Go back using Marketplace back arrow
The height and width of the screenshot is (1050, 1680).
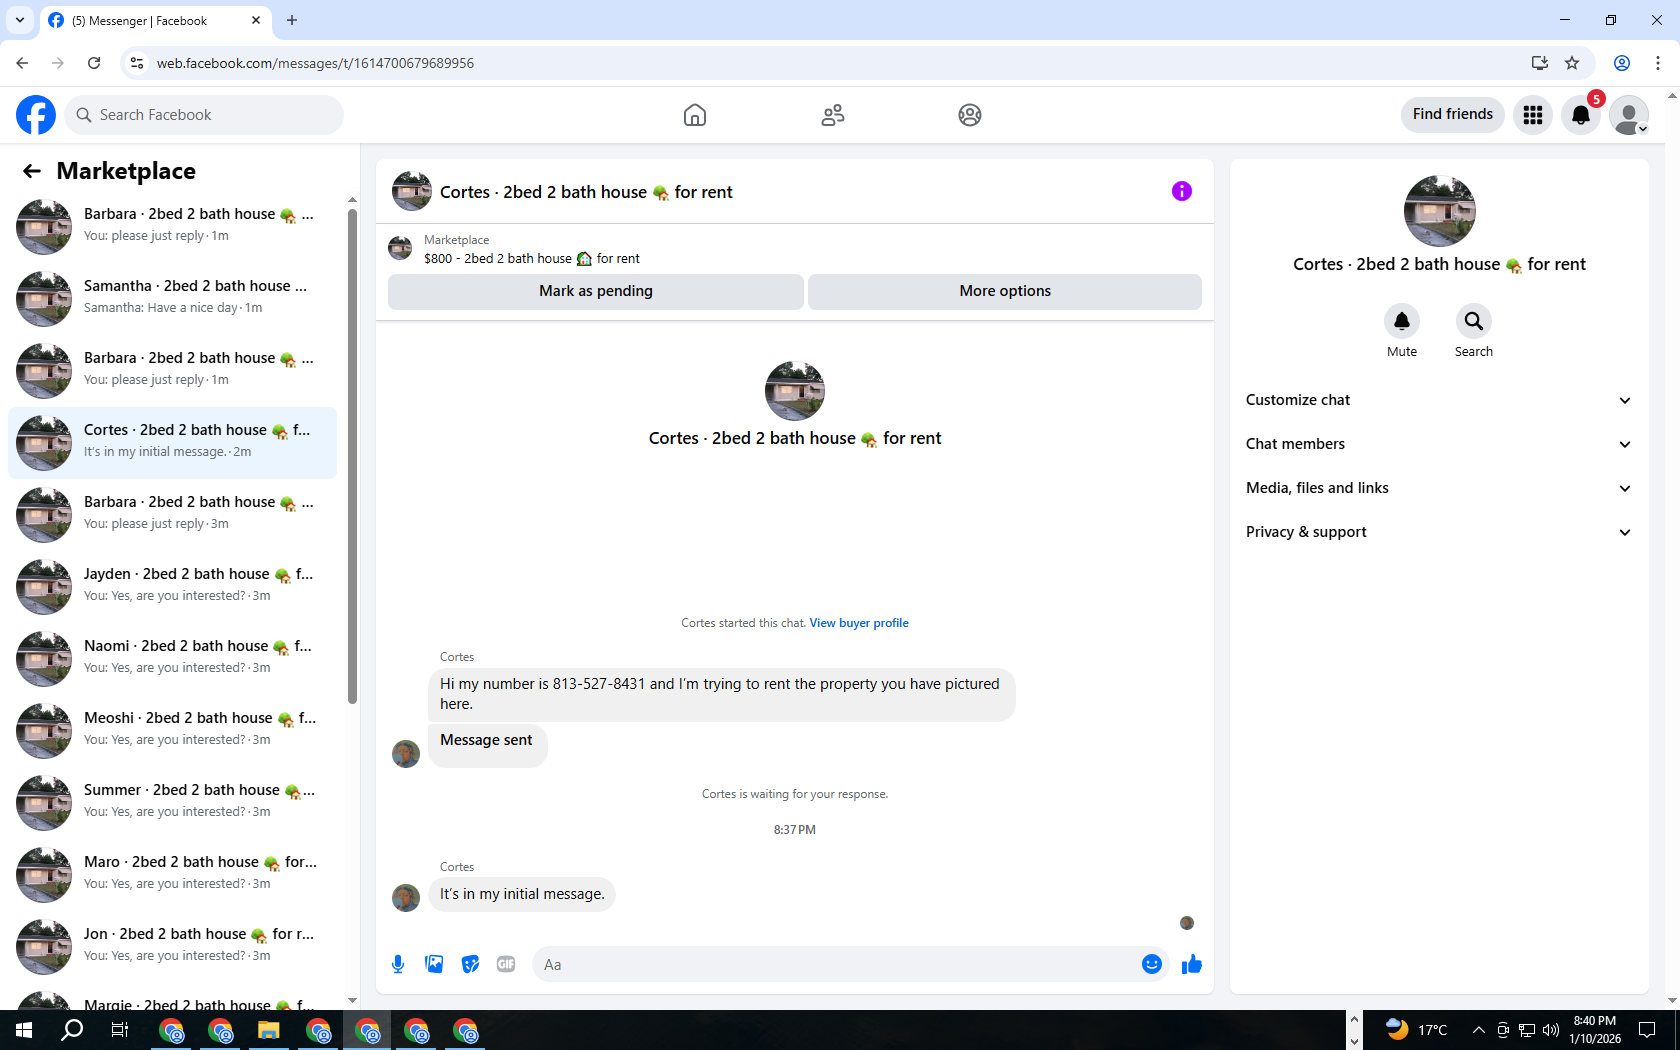click(32, 171)
